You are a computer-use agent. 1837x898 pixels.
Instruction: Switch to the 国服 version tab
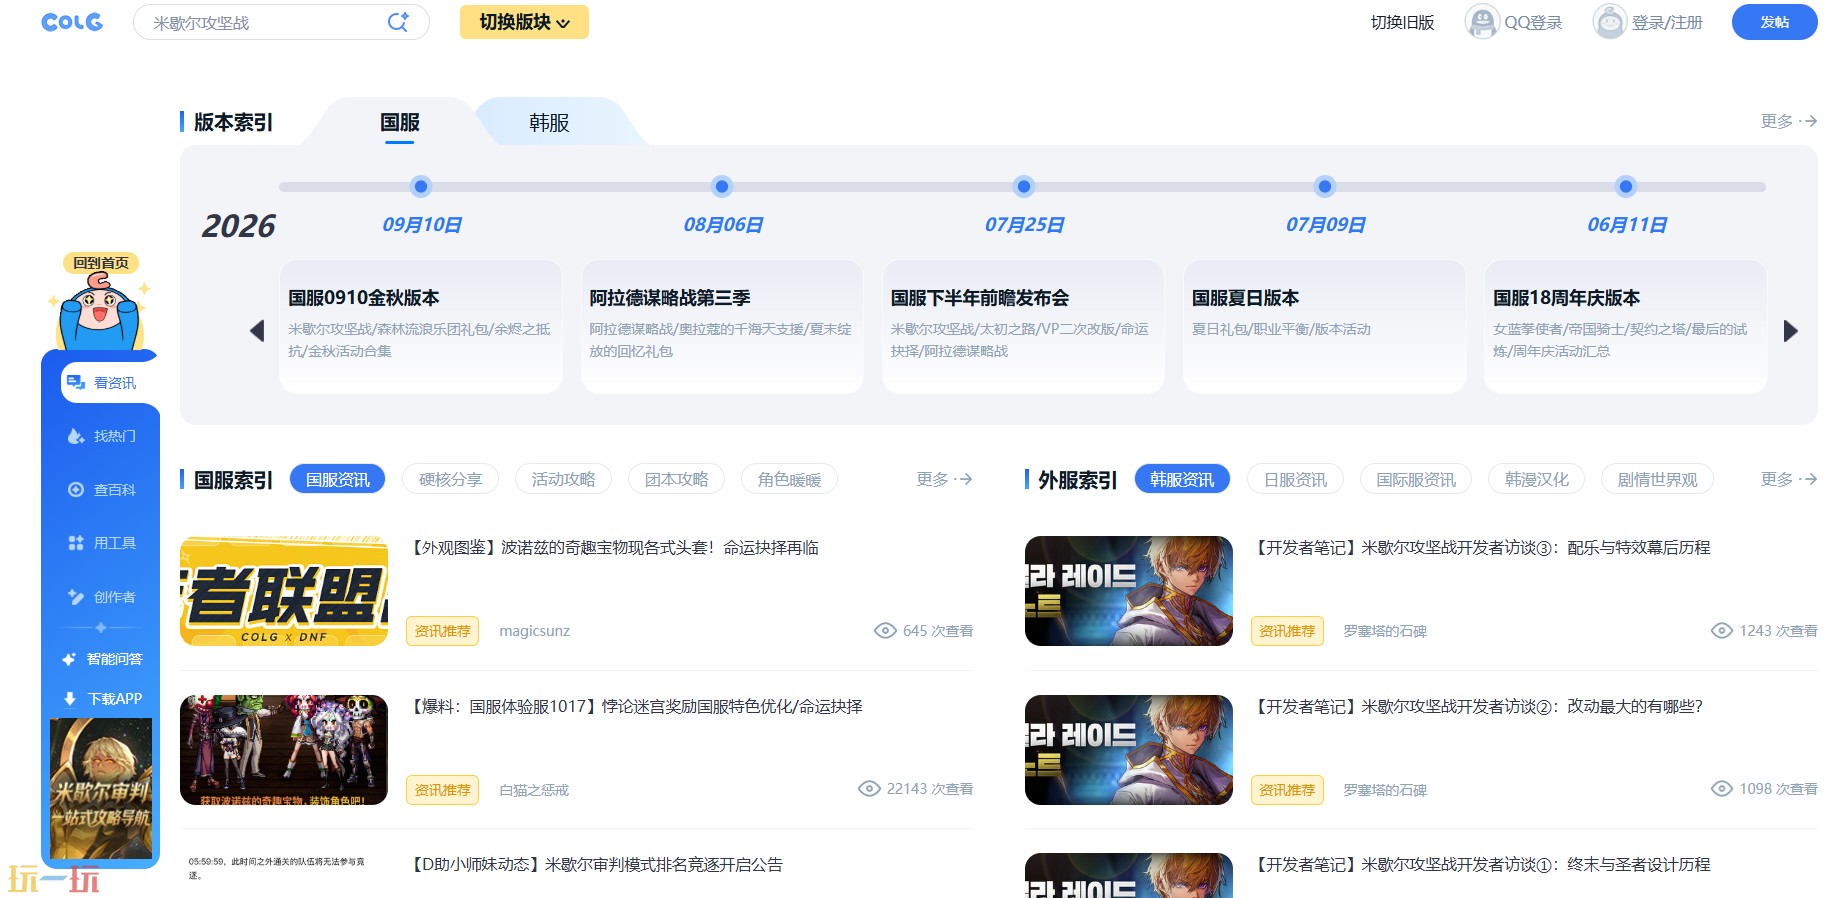pos(400,123)
